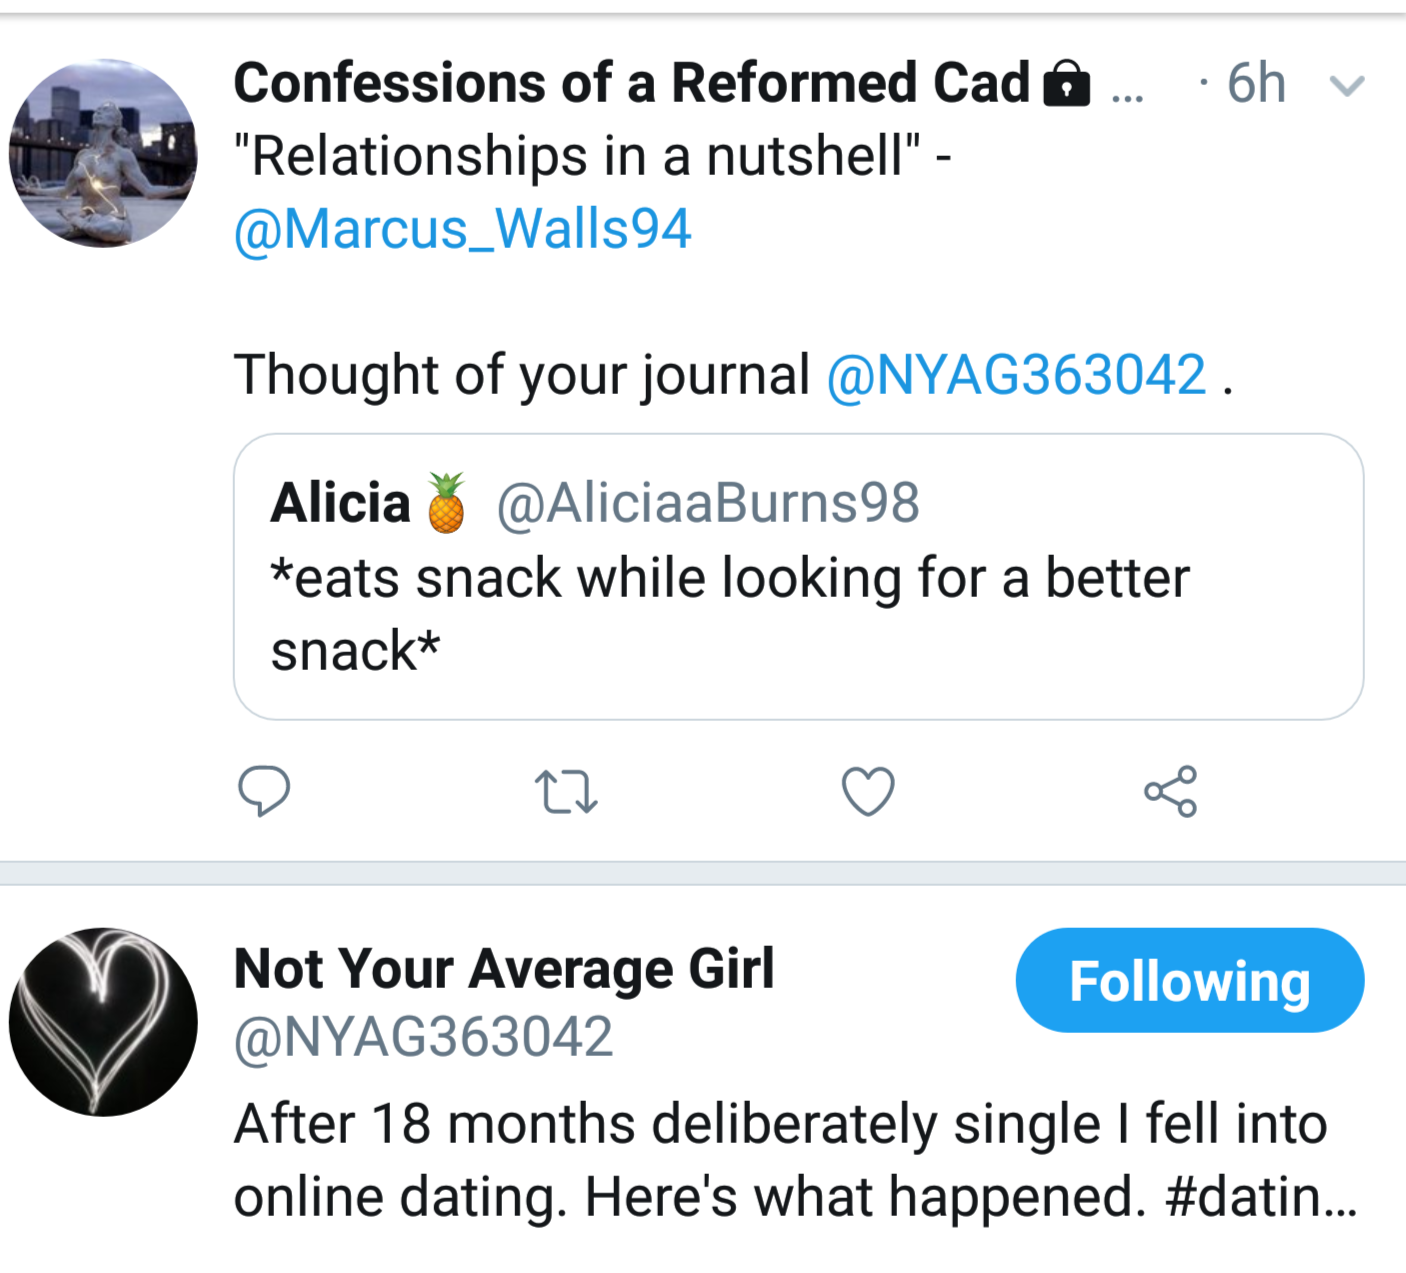
Task: Tap the @NYAG363042 handle under profile name
Action: (423, 1037)
